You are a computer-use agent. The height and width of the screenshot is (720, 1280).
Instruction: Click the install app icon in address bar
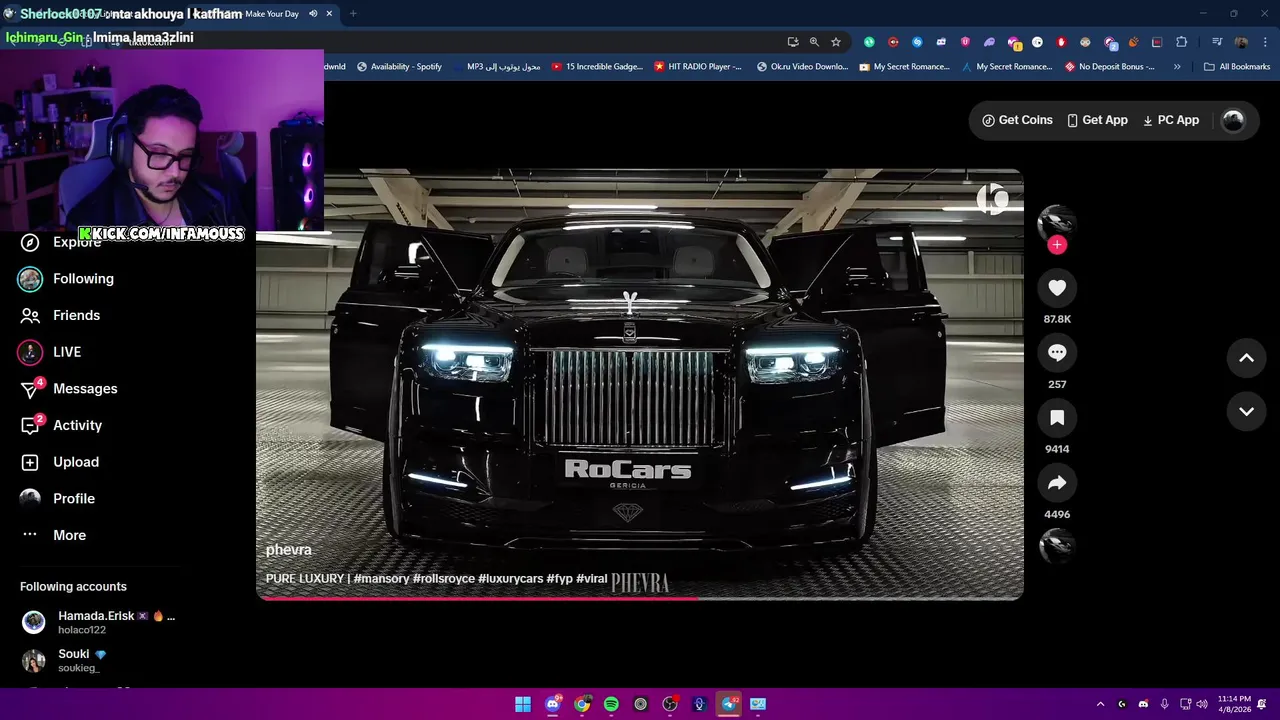click(x=793, y=42)
